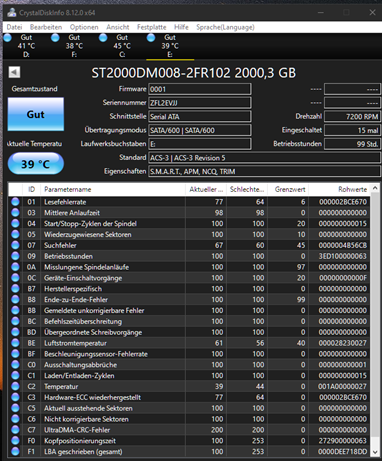Click status icon of Suchfehler row

pos(15,245)
